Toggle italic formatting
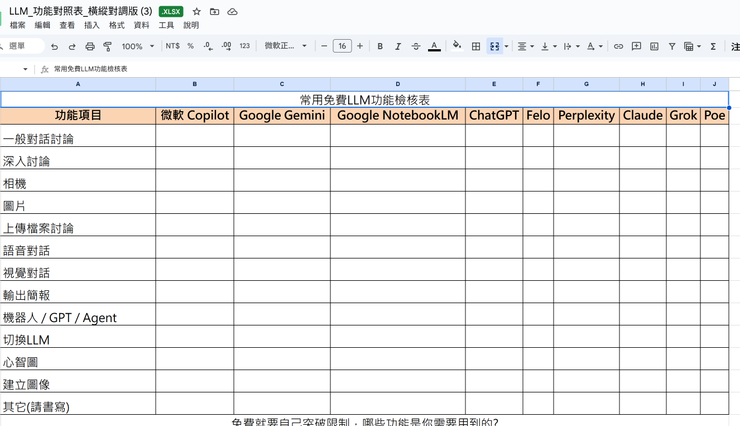 [x=398, y=46]
